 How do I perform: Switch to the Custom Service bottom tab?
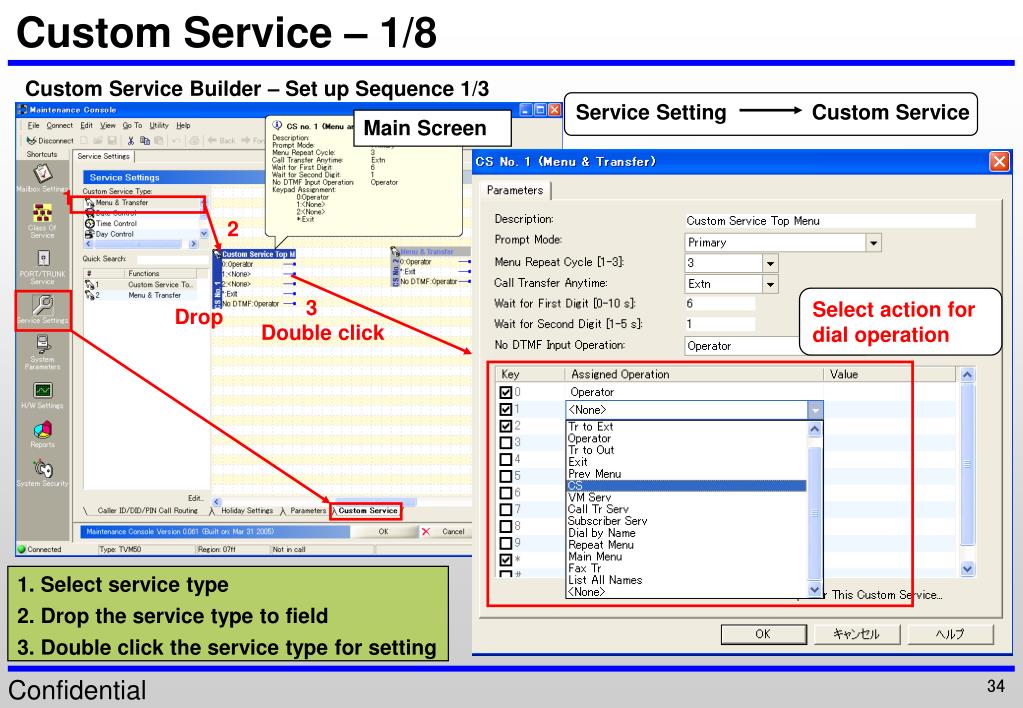tap(367, 511)
